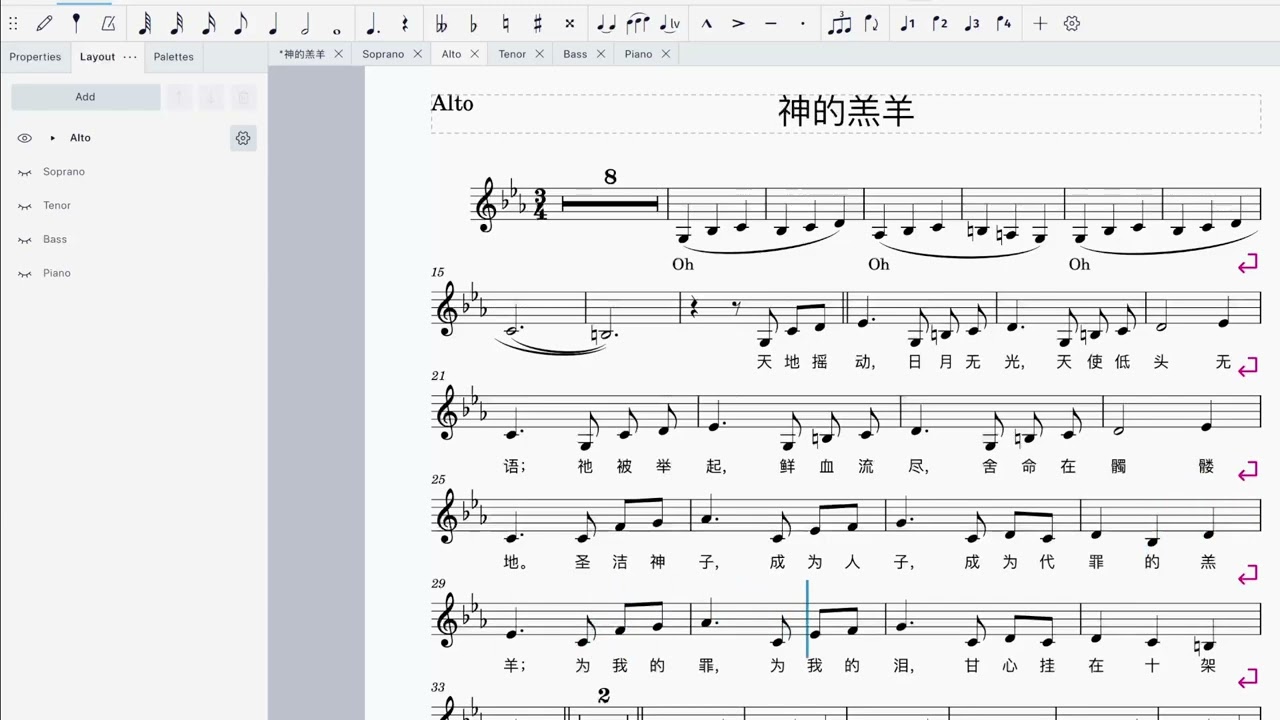The image size is (1280, 720).
Task: Switch to the Tenor part tab
Action: [512, 54]
